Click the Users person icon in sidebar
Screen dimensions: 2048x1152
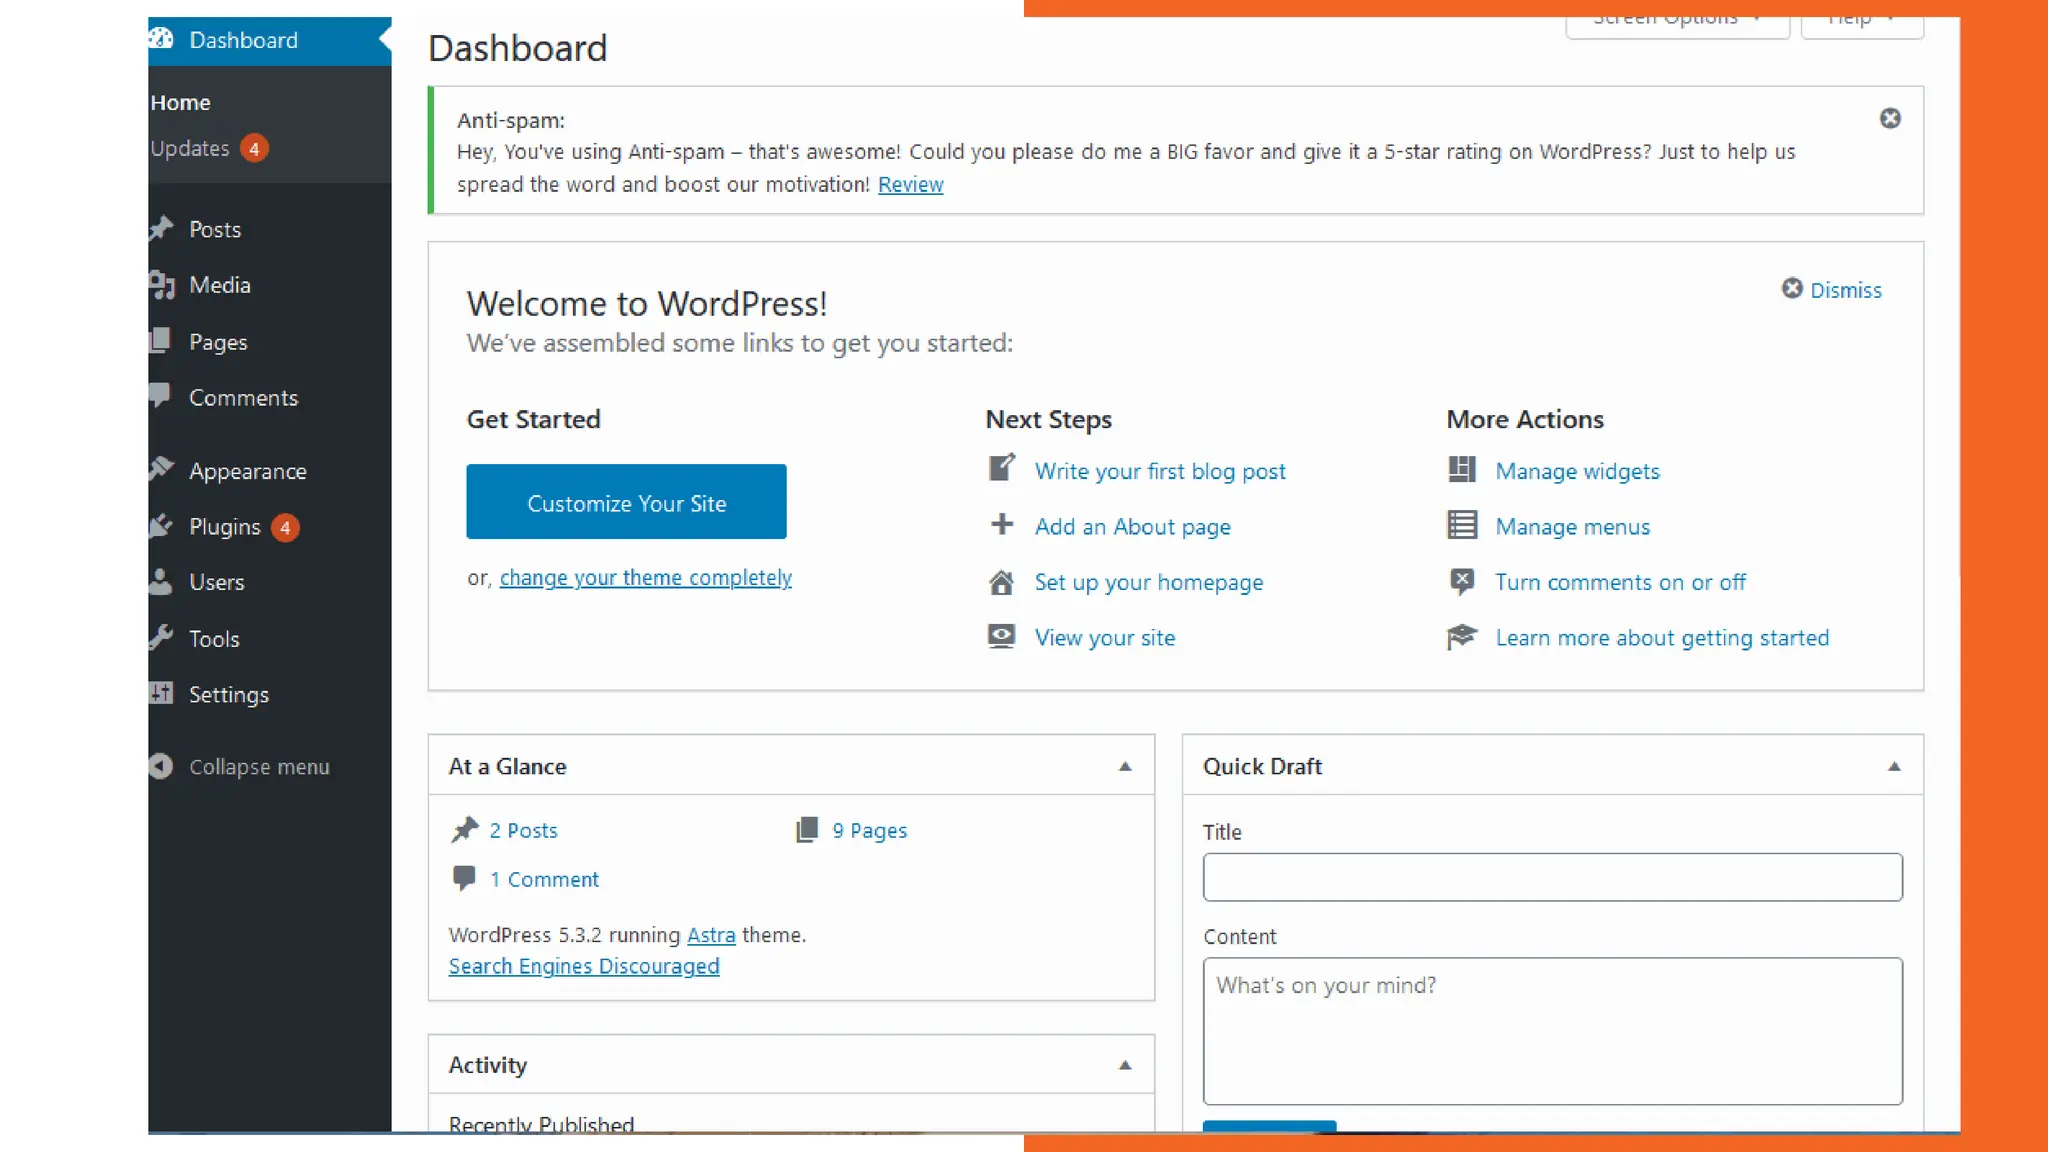click(161, 582)
